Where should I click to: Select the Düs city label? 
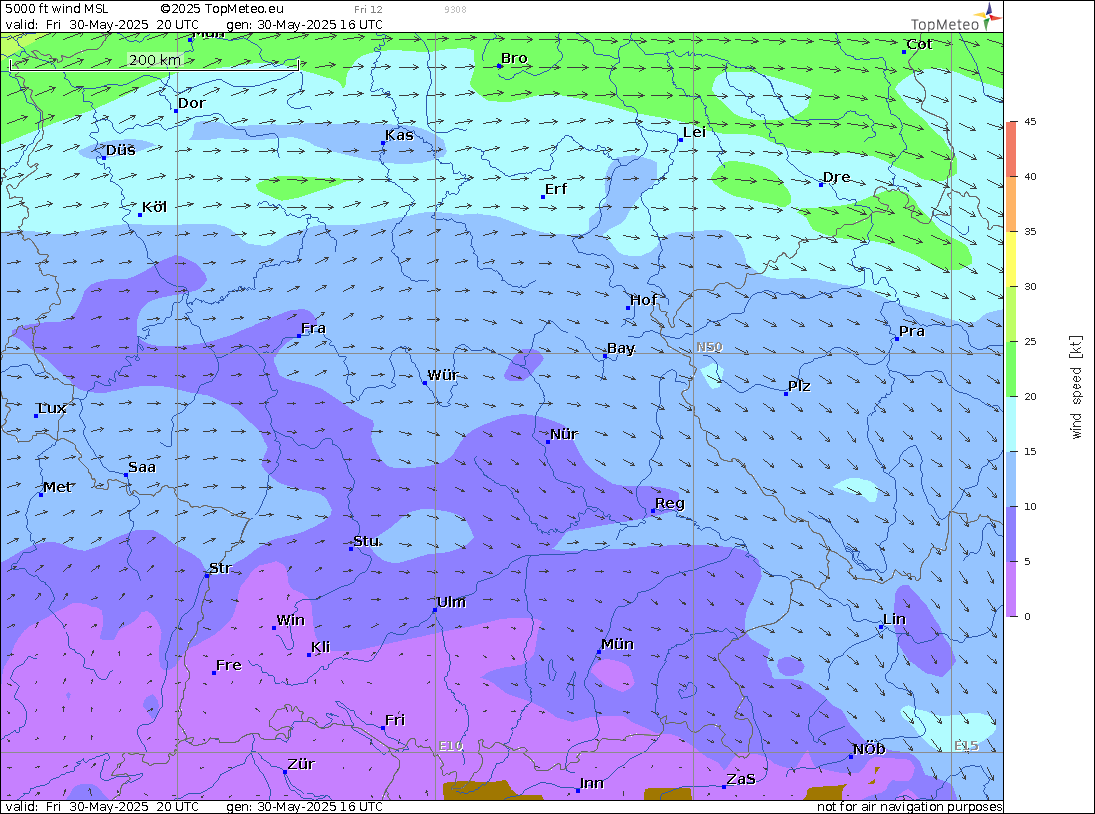click(121, 150)
